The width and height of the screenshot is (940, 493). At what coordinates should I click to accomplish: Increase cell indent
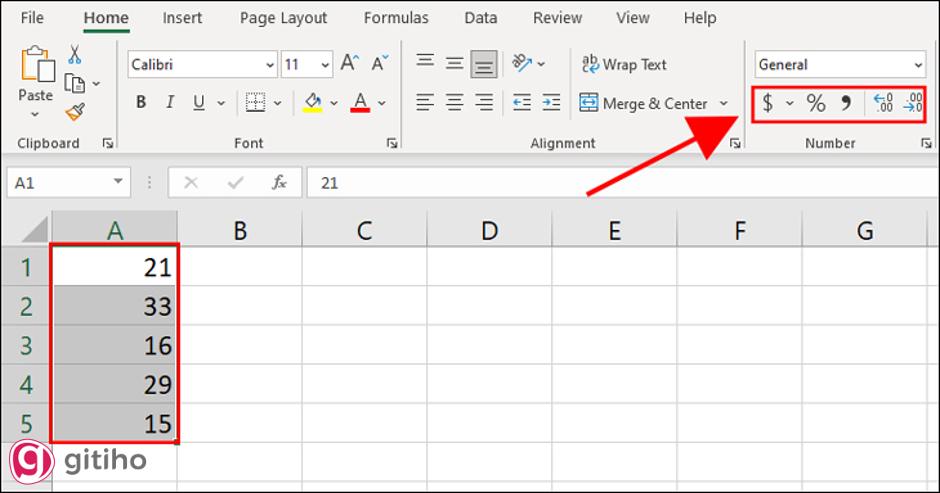tap(551, 103)
